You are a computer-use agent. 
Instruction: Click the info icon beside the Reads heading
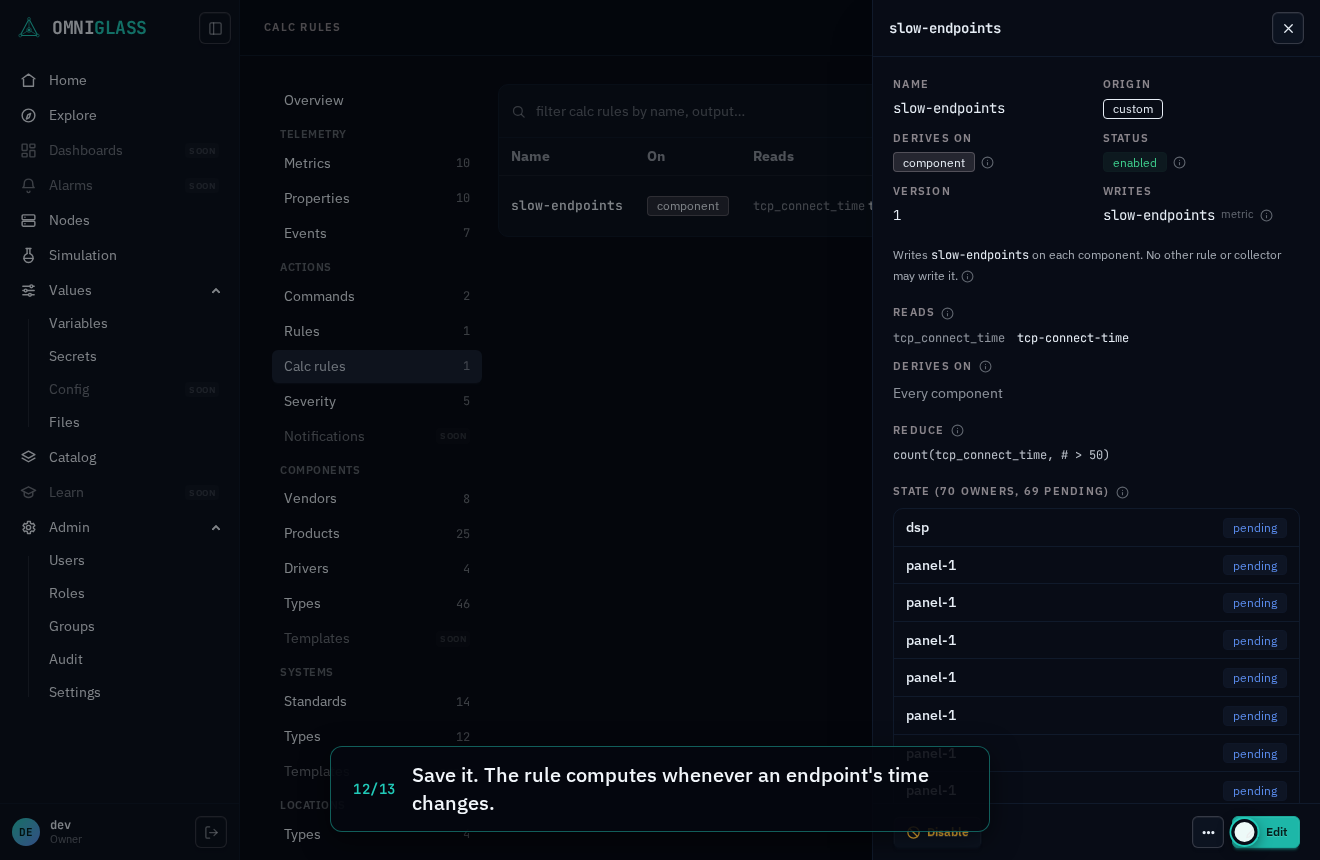[x=948, y=313]
